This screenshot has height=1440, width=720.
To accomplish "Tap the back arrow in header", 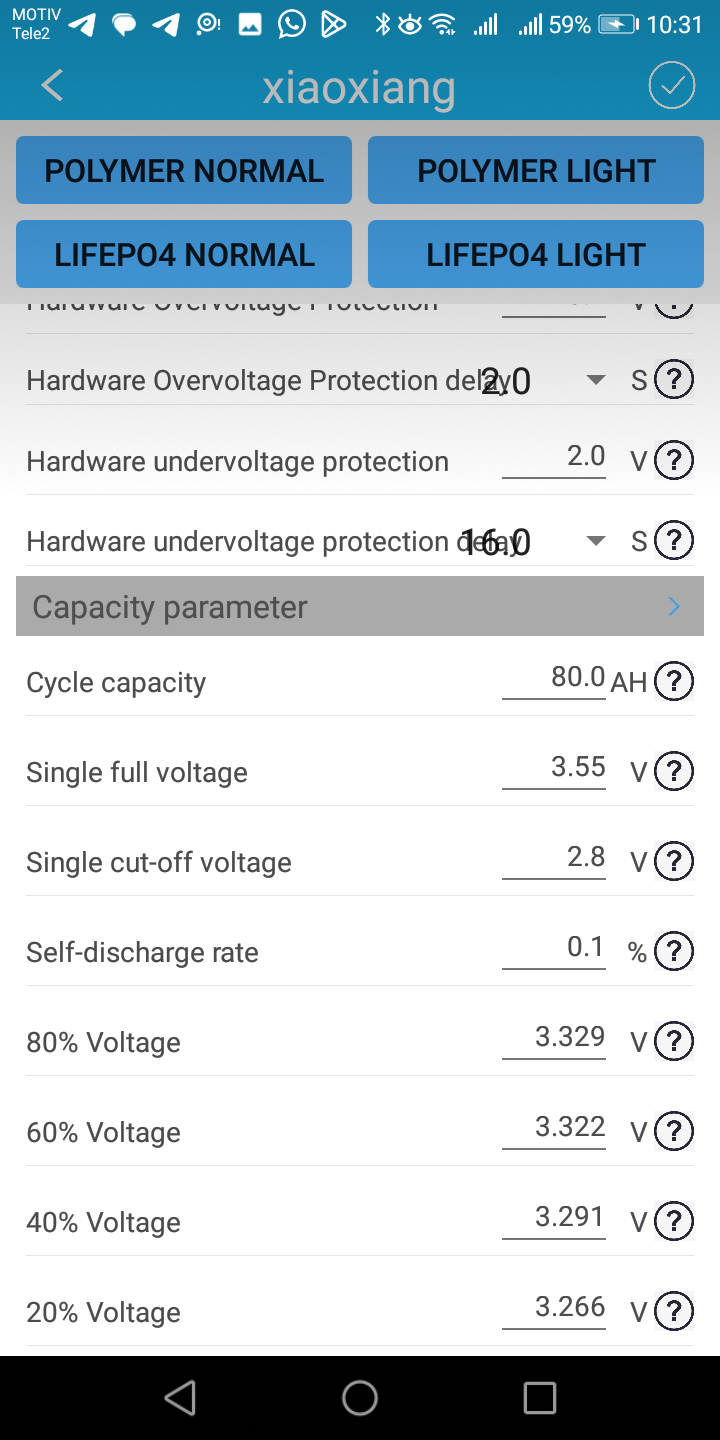I will tap(52, 86).
